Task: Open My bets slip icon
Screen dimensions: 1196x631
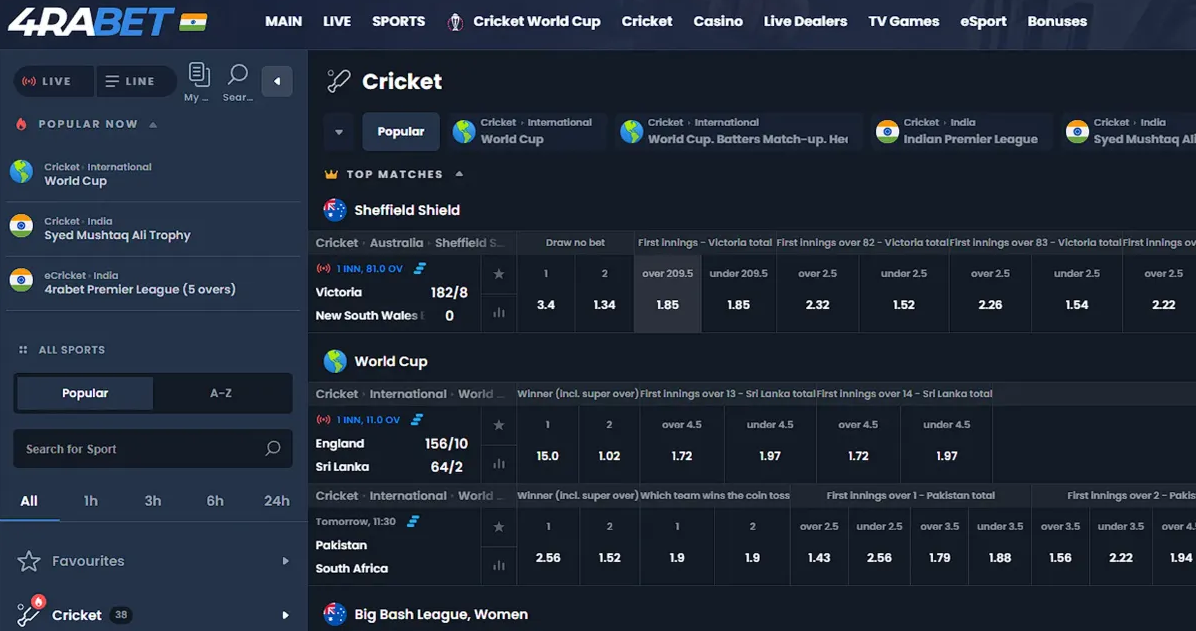Action: (199, 76)
